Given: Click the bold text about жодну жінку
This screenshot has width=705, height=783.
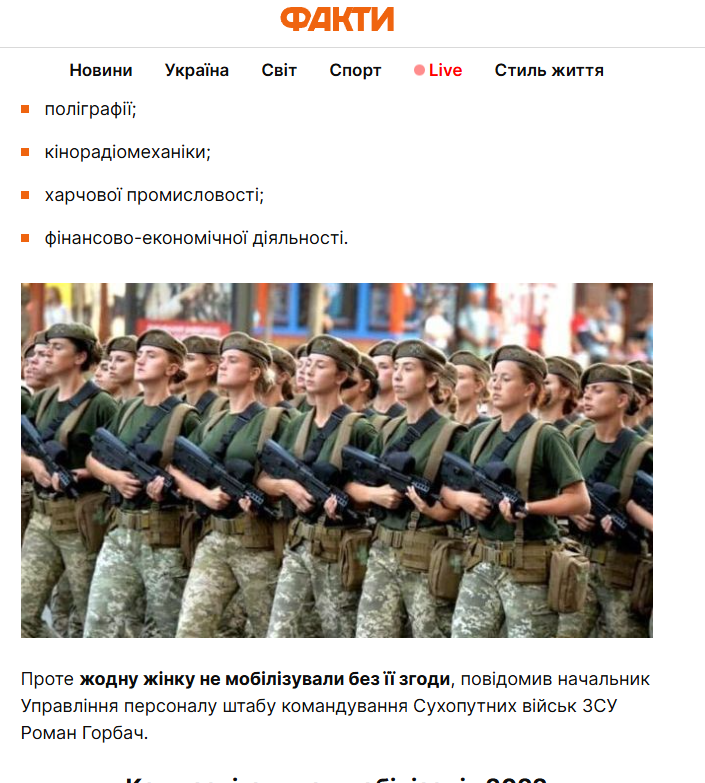Looking at the screenshot, I should click(x=265, y=679).
